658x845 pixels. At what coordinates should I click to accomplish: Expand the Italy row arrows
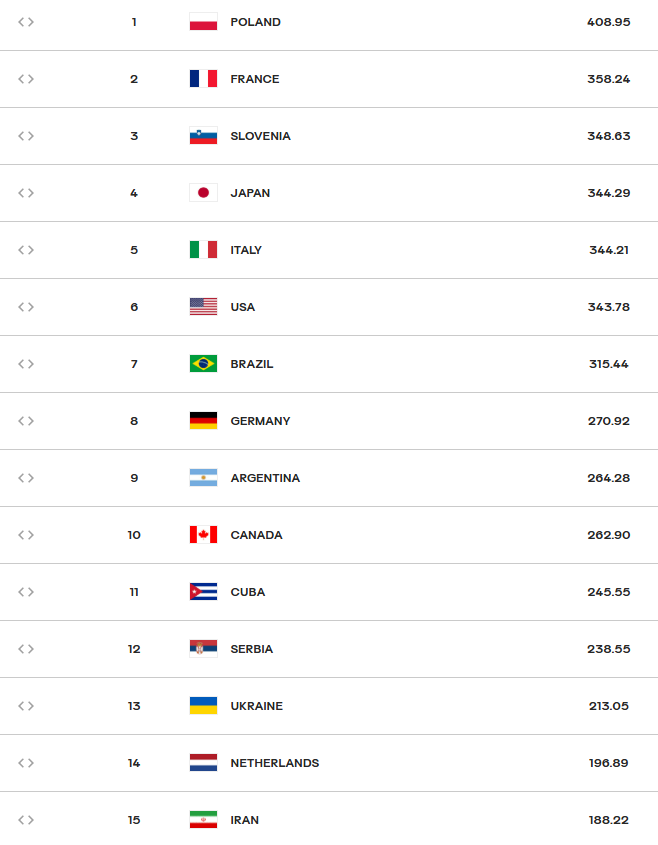(26, 250)
